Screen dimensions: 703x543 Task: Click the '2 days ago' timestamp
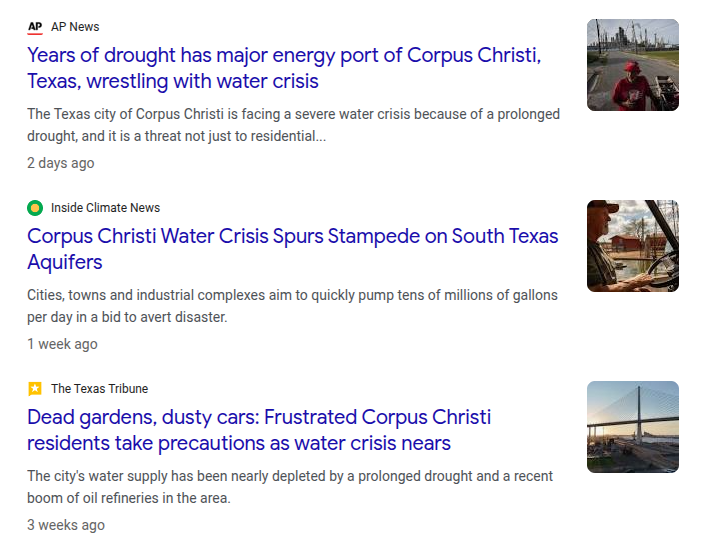61,163
